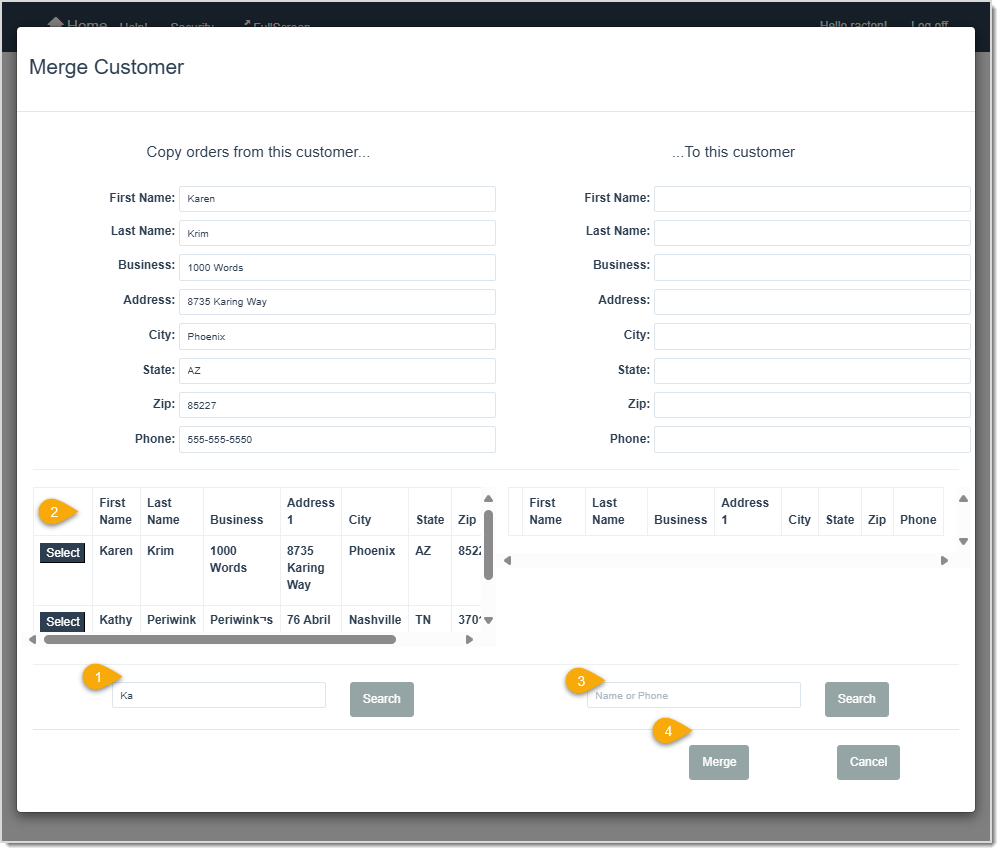Click the up arrow on right grid's scrollbar

[x=963, y=498]
